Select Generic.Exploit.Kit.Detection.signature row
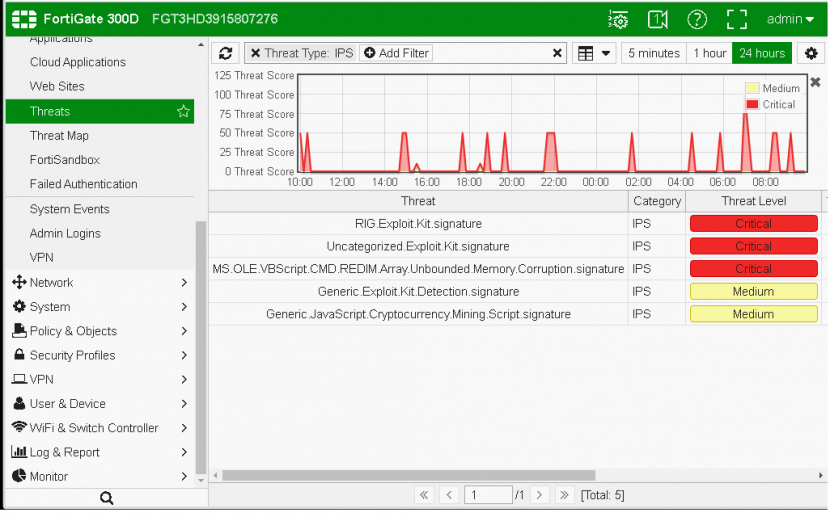Viewport: 830px width, 517px height. click(418, 292)
